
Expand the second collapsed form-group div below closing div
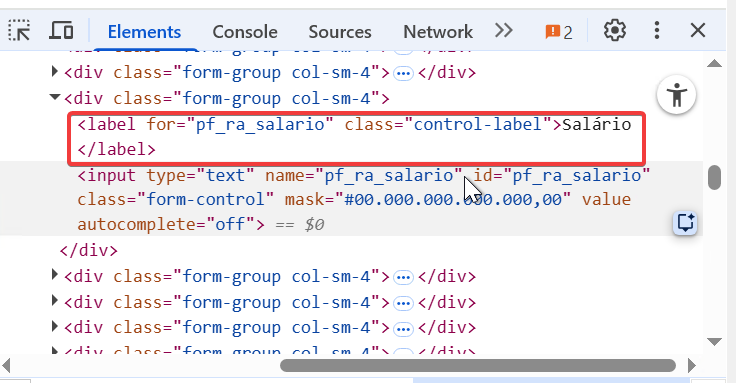pyautogui.click(x=54, y=300)
